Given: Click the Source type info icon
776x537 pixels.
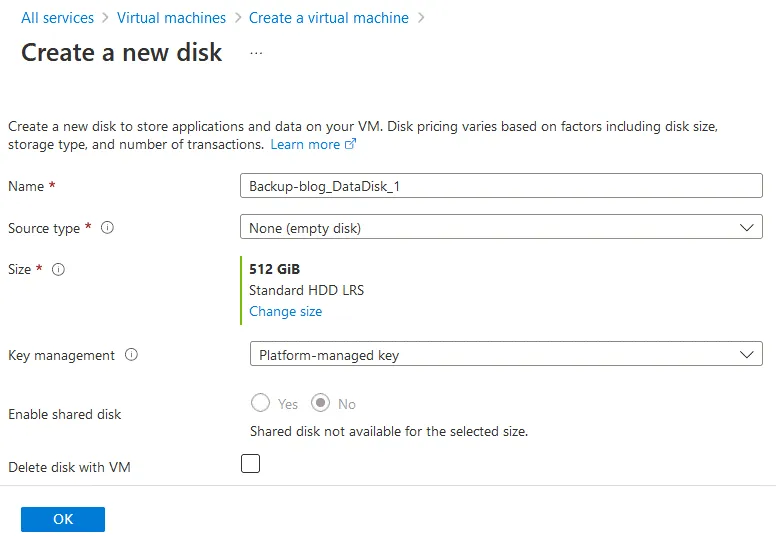Looking at the screenshot, I should pos(108,228).
